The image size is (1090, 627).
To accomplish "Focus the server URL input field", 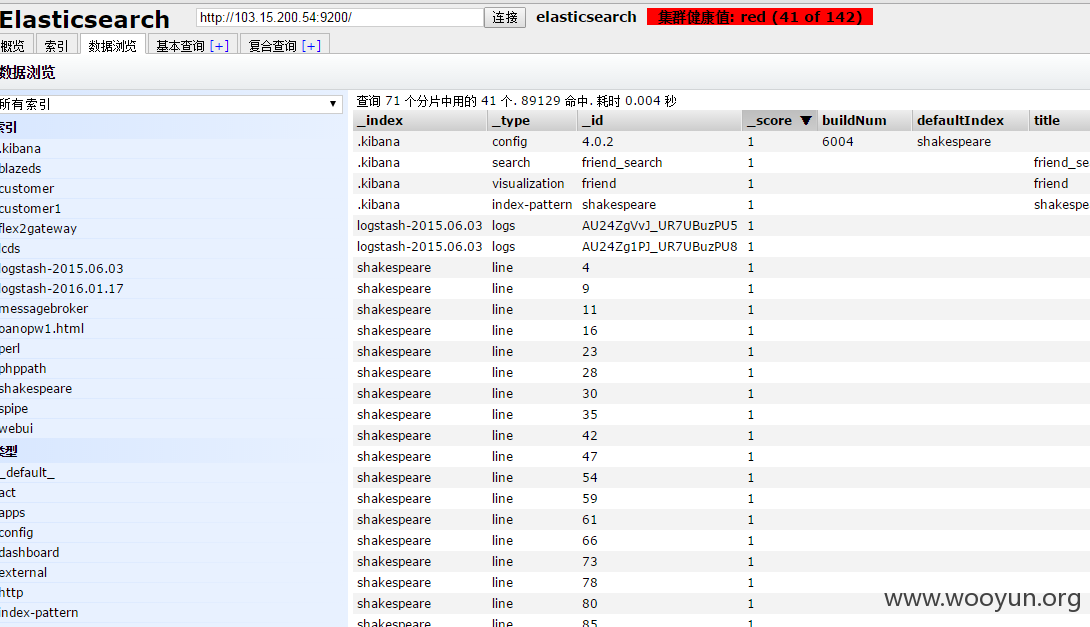I will tap(340, 17).
